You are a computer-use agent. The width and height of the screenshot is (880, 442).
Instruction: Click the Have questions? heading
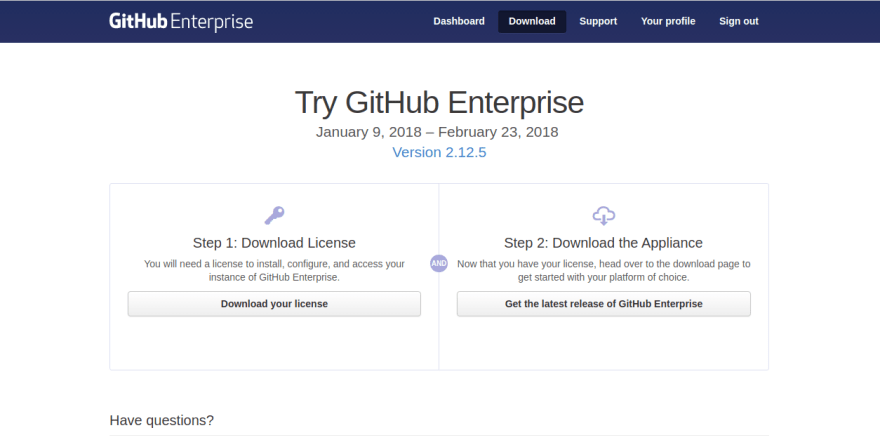(162, 421)
